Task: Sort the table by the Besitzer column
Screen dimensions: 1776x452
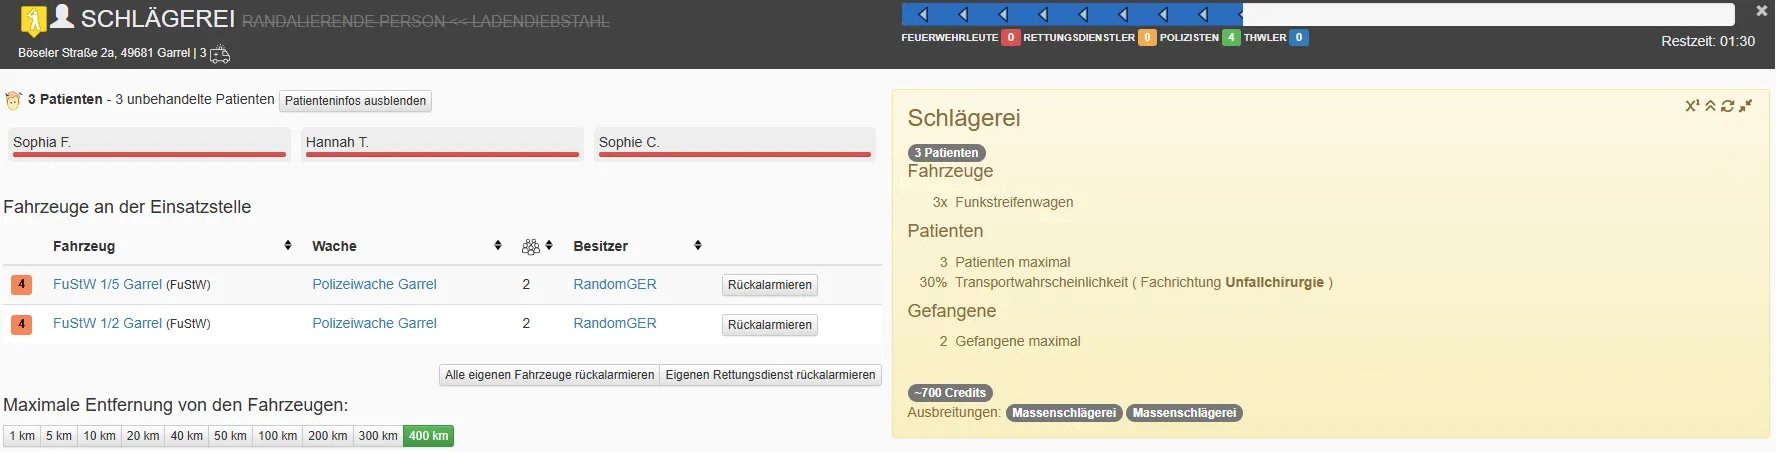Action: [600, 246]
